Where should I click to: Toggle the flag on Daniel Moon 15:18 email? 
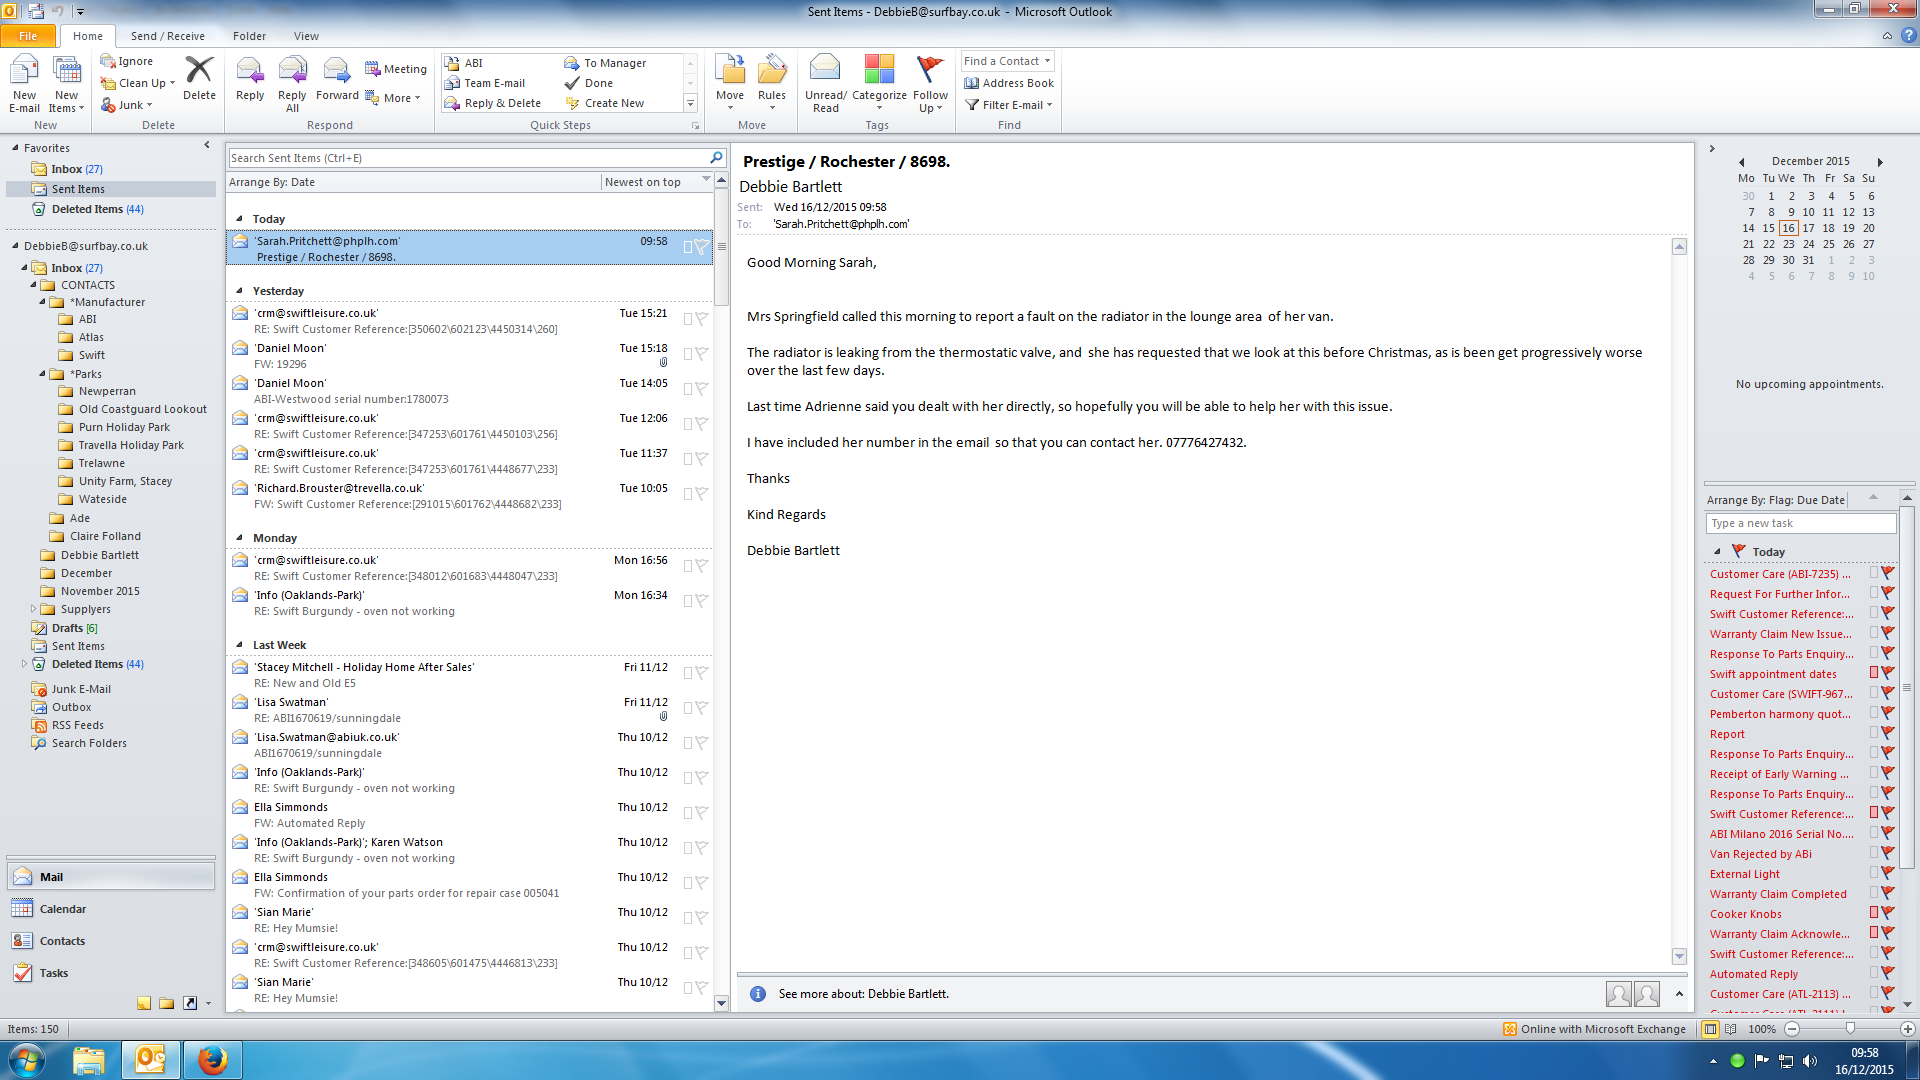702,354
